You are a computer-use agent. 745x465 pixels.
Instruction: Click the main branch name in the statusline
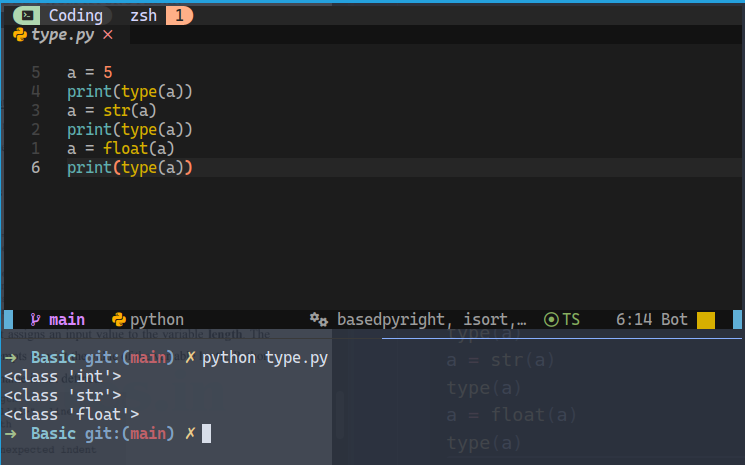tap(67, 320)
